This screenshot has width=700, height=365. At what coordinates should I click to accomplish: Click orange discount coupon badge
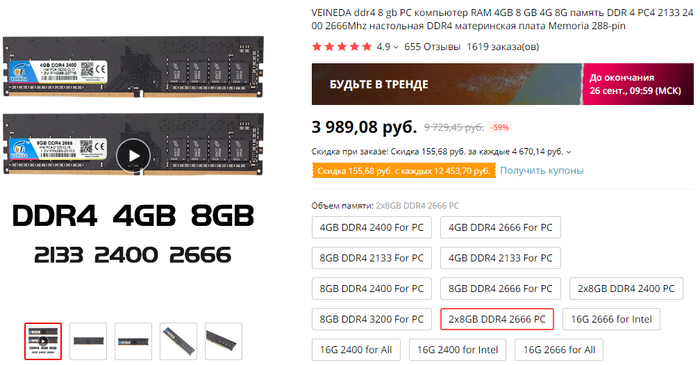(x=404, y=171)
